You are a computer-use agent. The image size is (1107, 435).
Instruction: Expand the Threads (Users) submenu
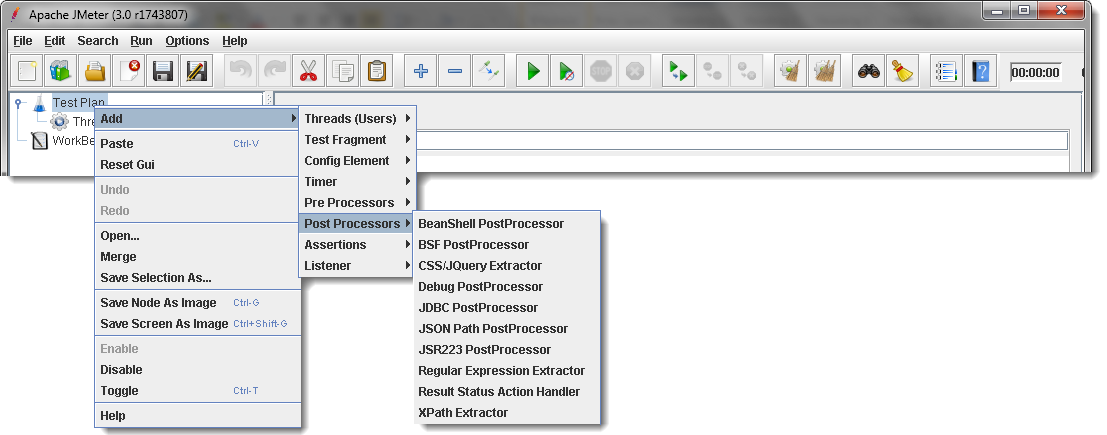357,119
